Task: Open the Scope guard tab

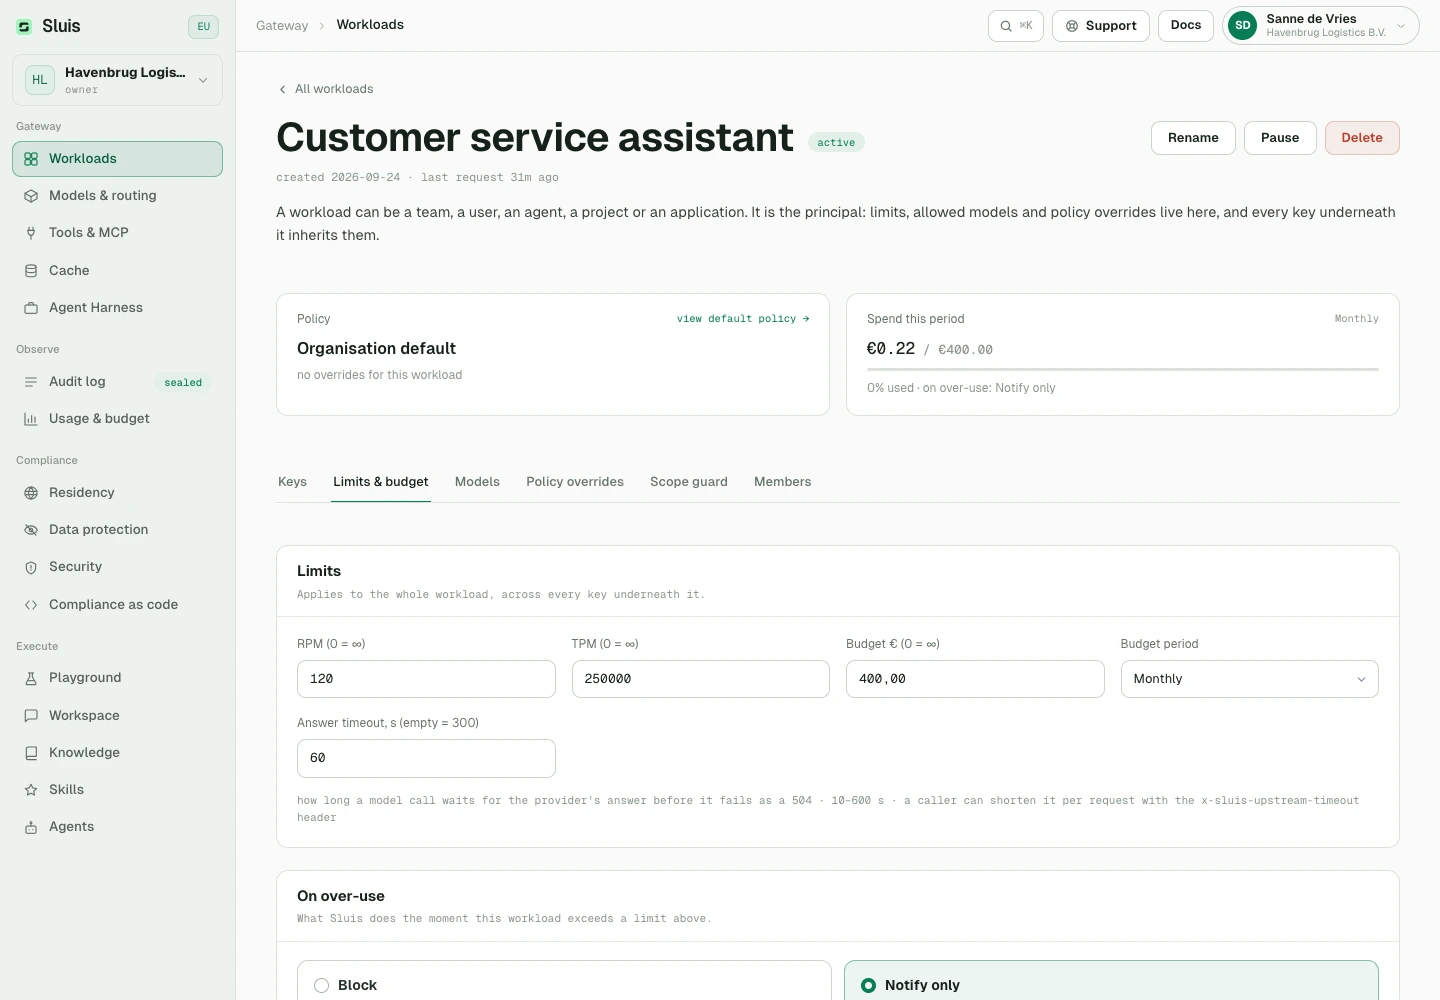Action: [x=689, y=482]
